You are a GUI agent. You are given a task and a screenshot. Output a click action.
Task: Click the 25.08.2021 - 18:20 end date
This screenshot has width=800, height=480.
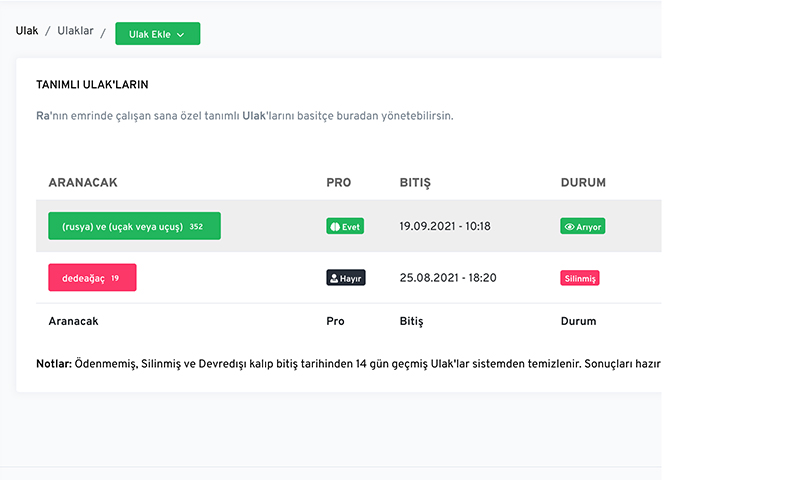pos(448,277)
